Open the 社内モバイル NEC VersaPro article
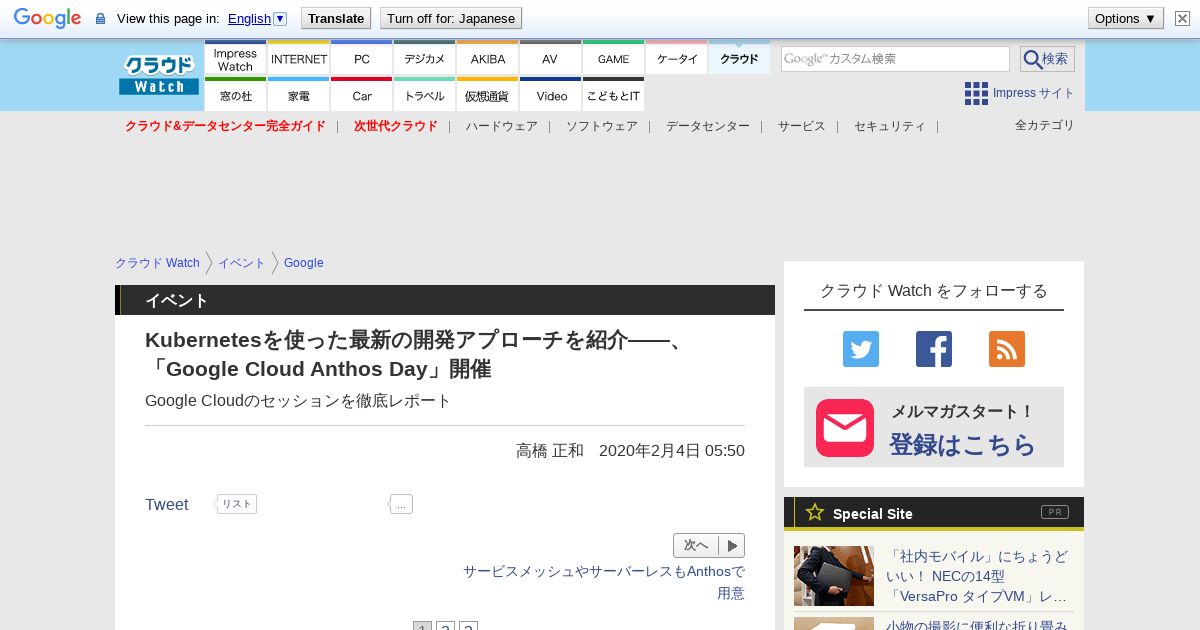The width and height of the screenshot is (1200, 630). click(x=977, y=577)
